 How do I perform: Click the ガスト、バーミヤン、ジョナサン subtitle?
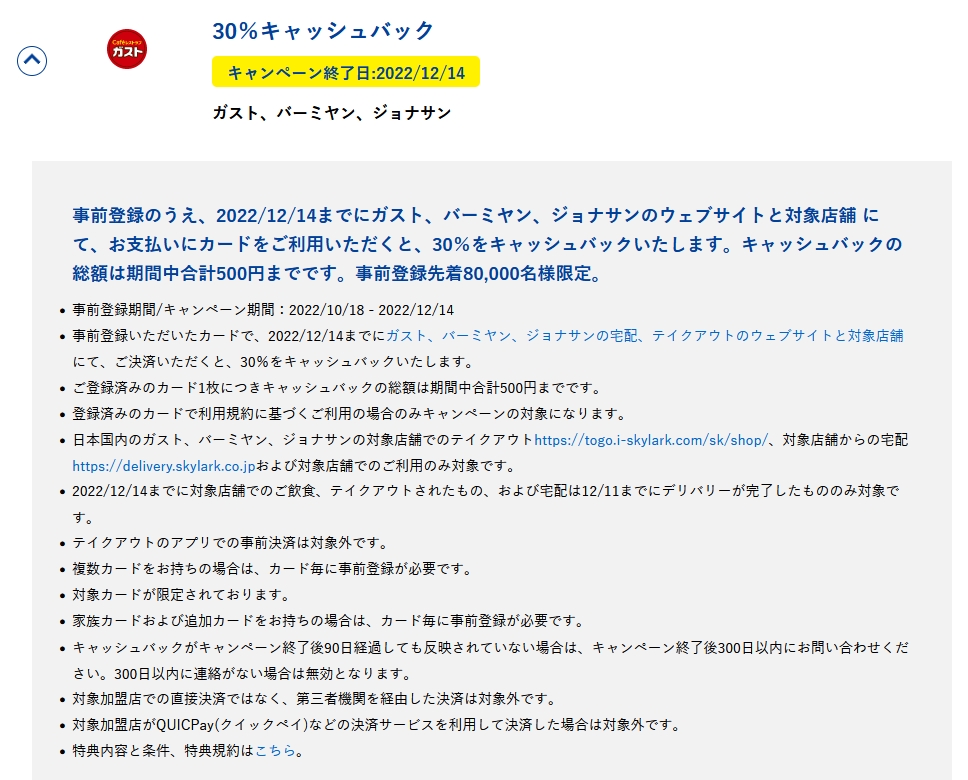[332, 112]
